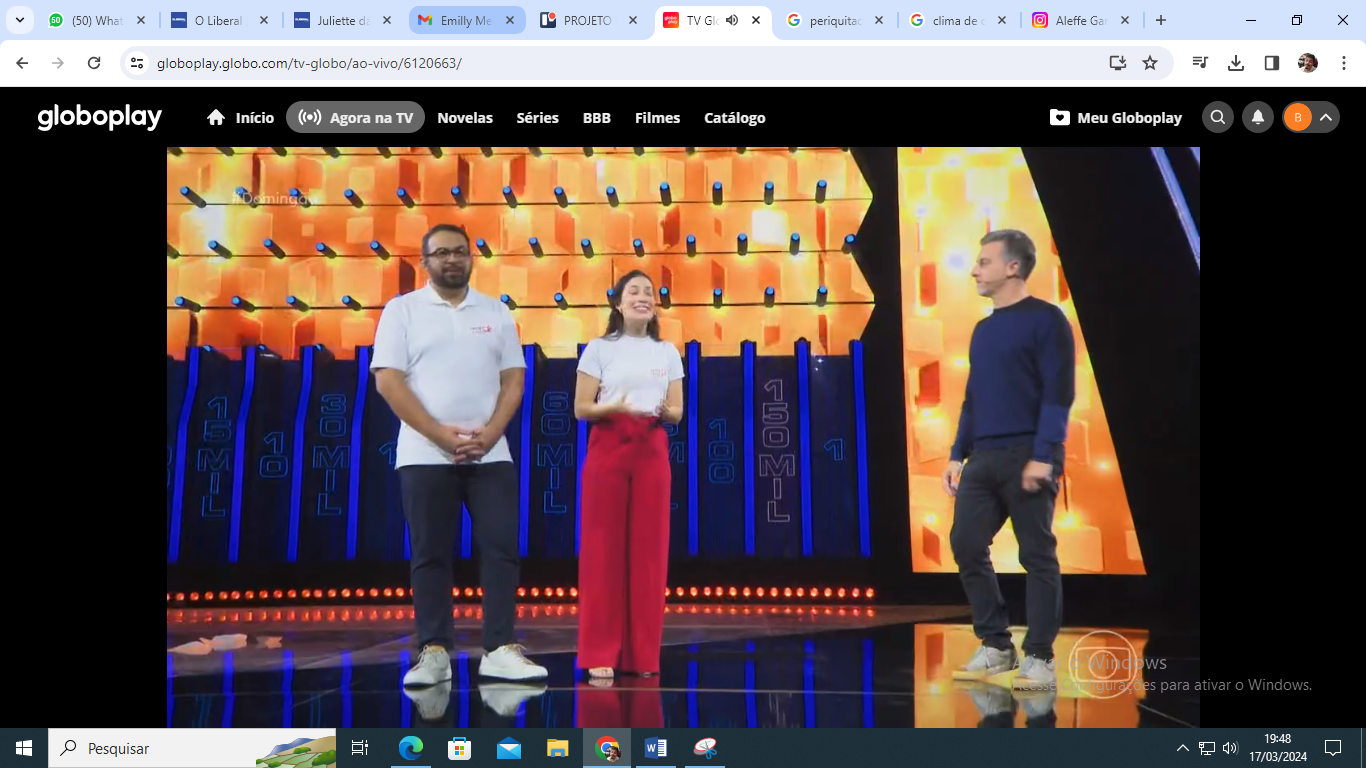Select the Agora na TV button

tap(356, 118)
